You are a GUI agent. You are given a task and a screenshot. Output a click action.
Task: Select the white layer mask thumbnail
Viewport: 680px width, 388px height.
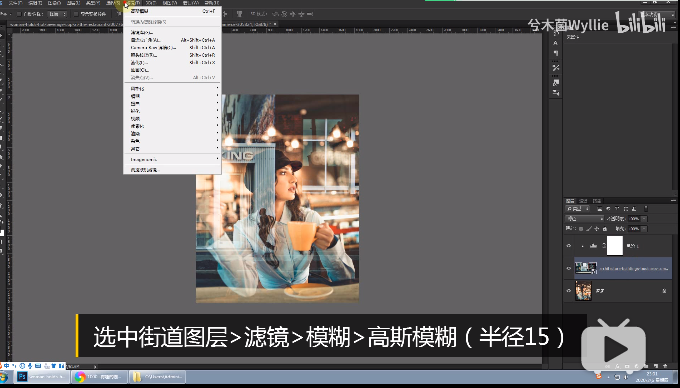tap(615, 246)
